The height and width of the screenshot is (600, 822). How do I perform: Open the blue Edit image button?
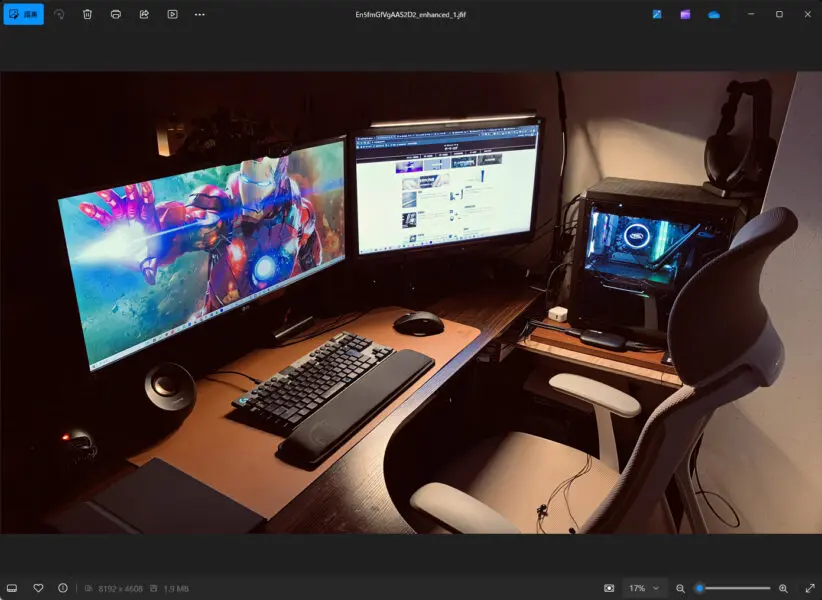click(x=24, y=14)
